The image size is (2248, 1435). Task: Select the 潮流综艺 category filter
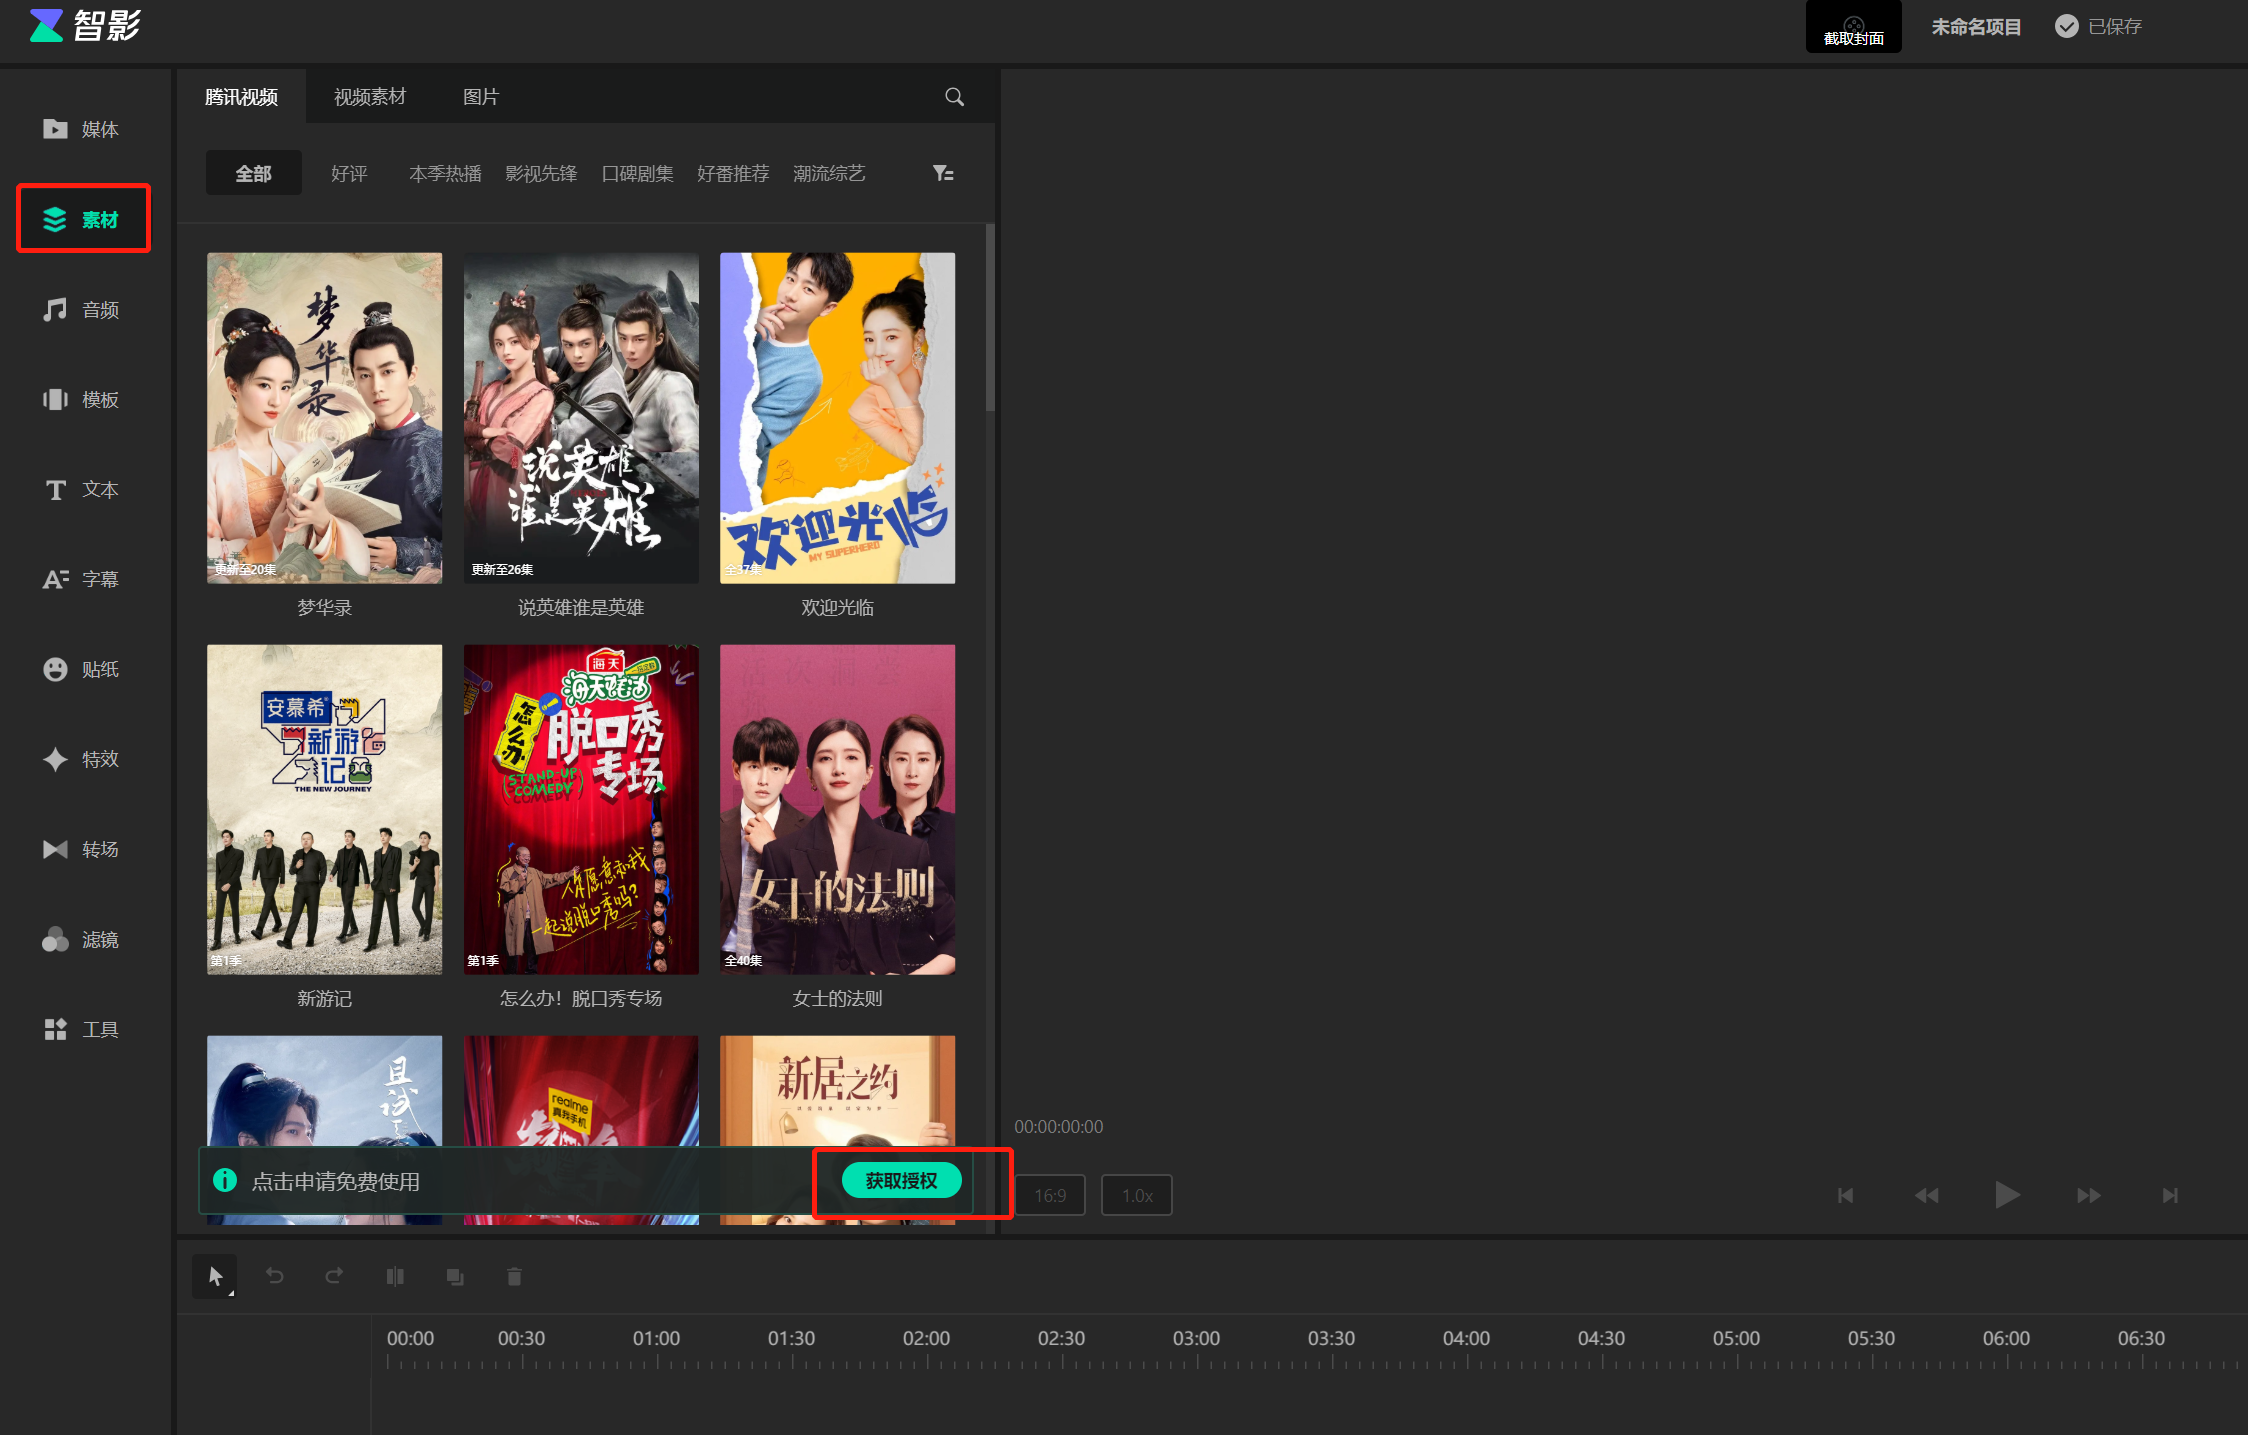point(830,174)
